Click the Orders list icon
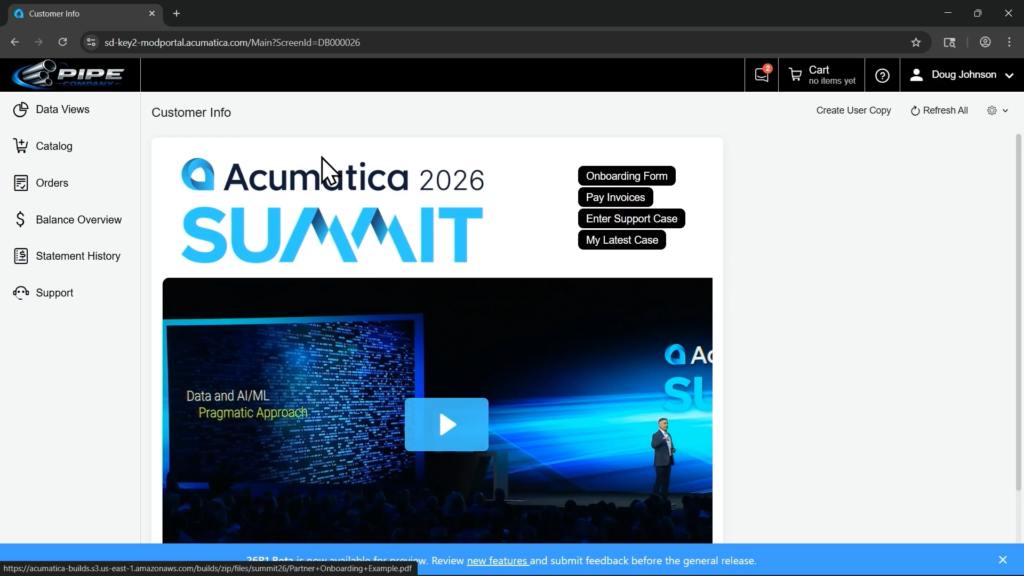The image size is (1024, 576). [20, 183]
